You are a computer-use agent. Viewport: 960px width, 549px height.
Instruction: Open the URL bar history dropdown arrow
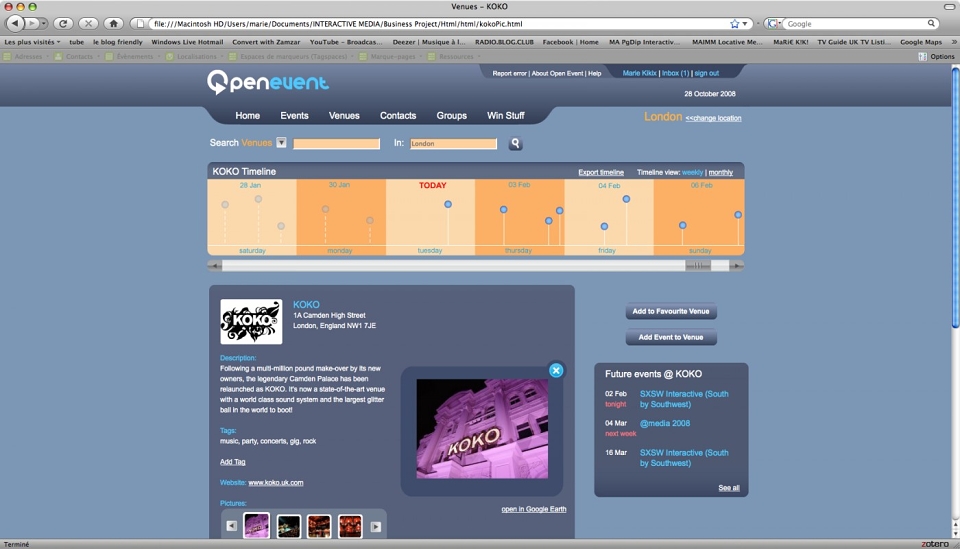745,24
